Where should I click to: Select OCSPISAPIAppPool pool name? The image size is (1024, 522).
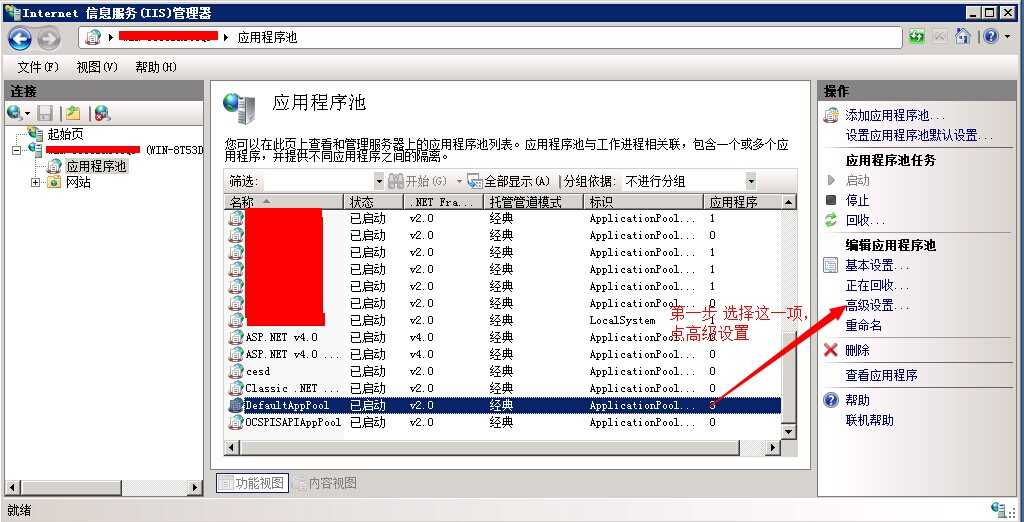[293, 422]
